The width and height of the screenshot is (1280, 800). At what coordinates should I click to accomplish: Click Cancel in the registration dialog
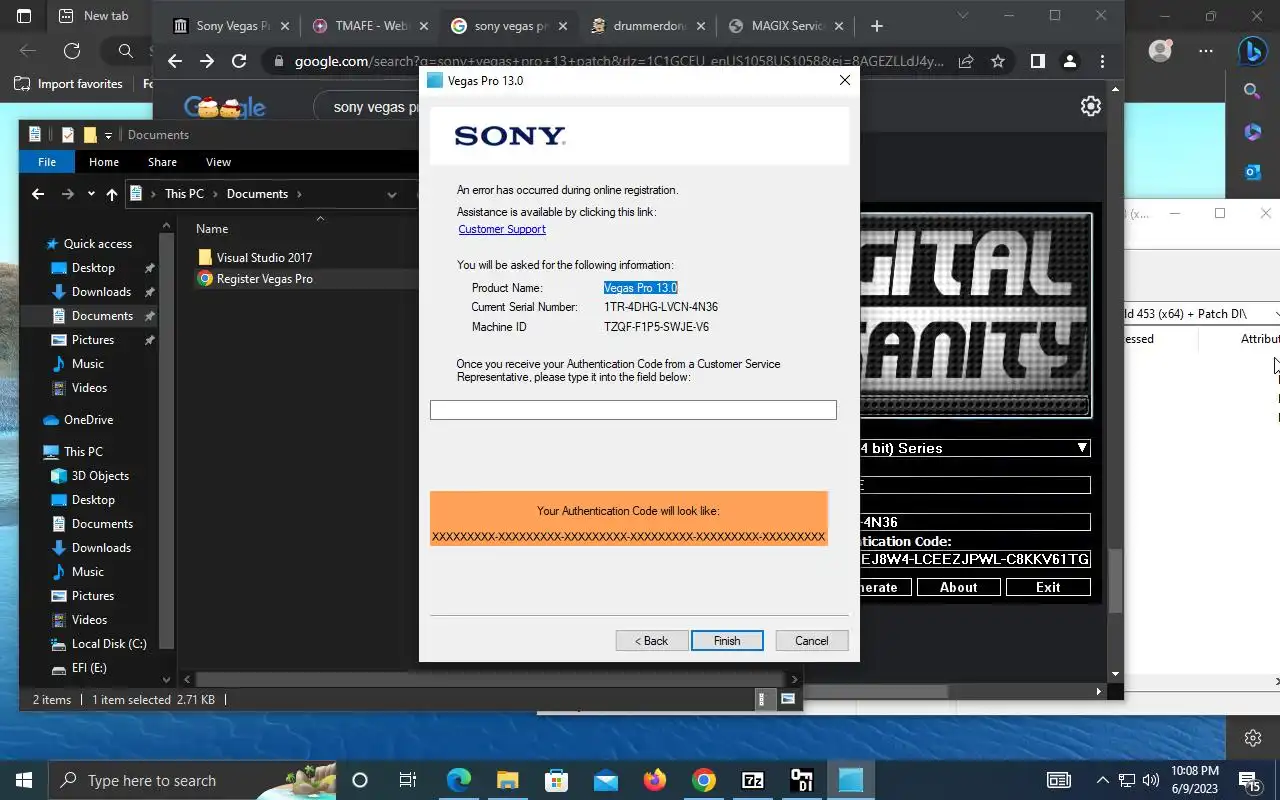[x=812, y=641]
